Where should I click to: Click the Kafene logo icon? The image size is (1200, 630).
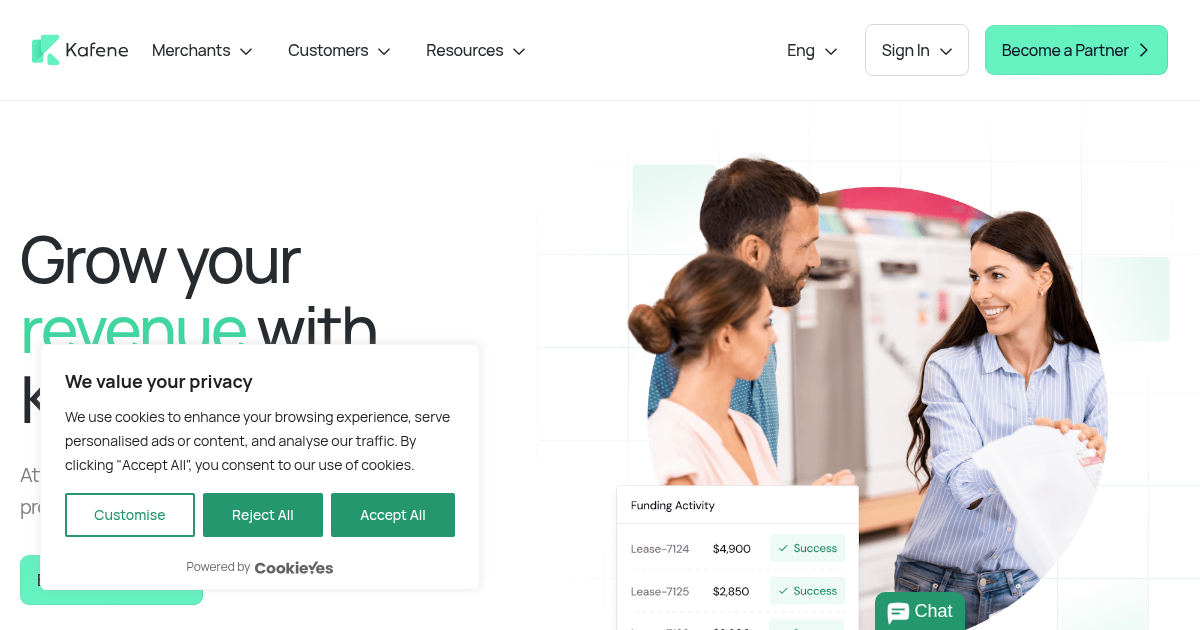[x=46, y=50]
